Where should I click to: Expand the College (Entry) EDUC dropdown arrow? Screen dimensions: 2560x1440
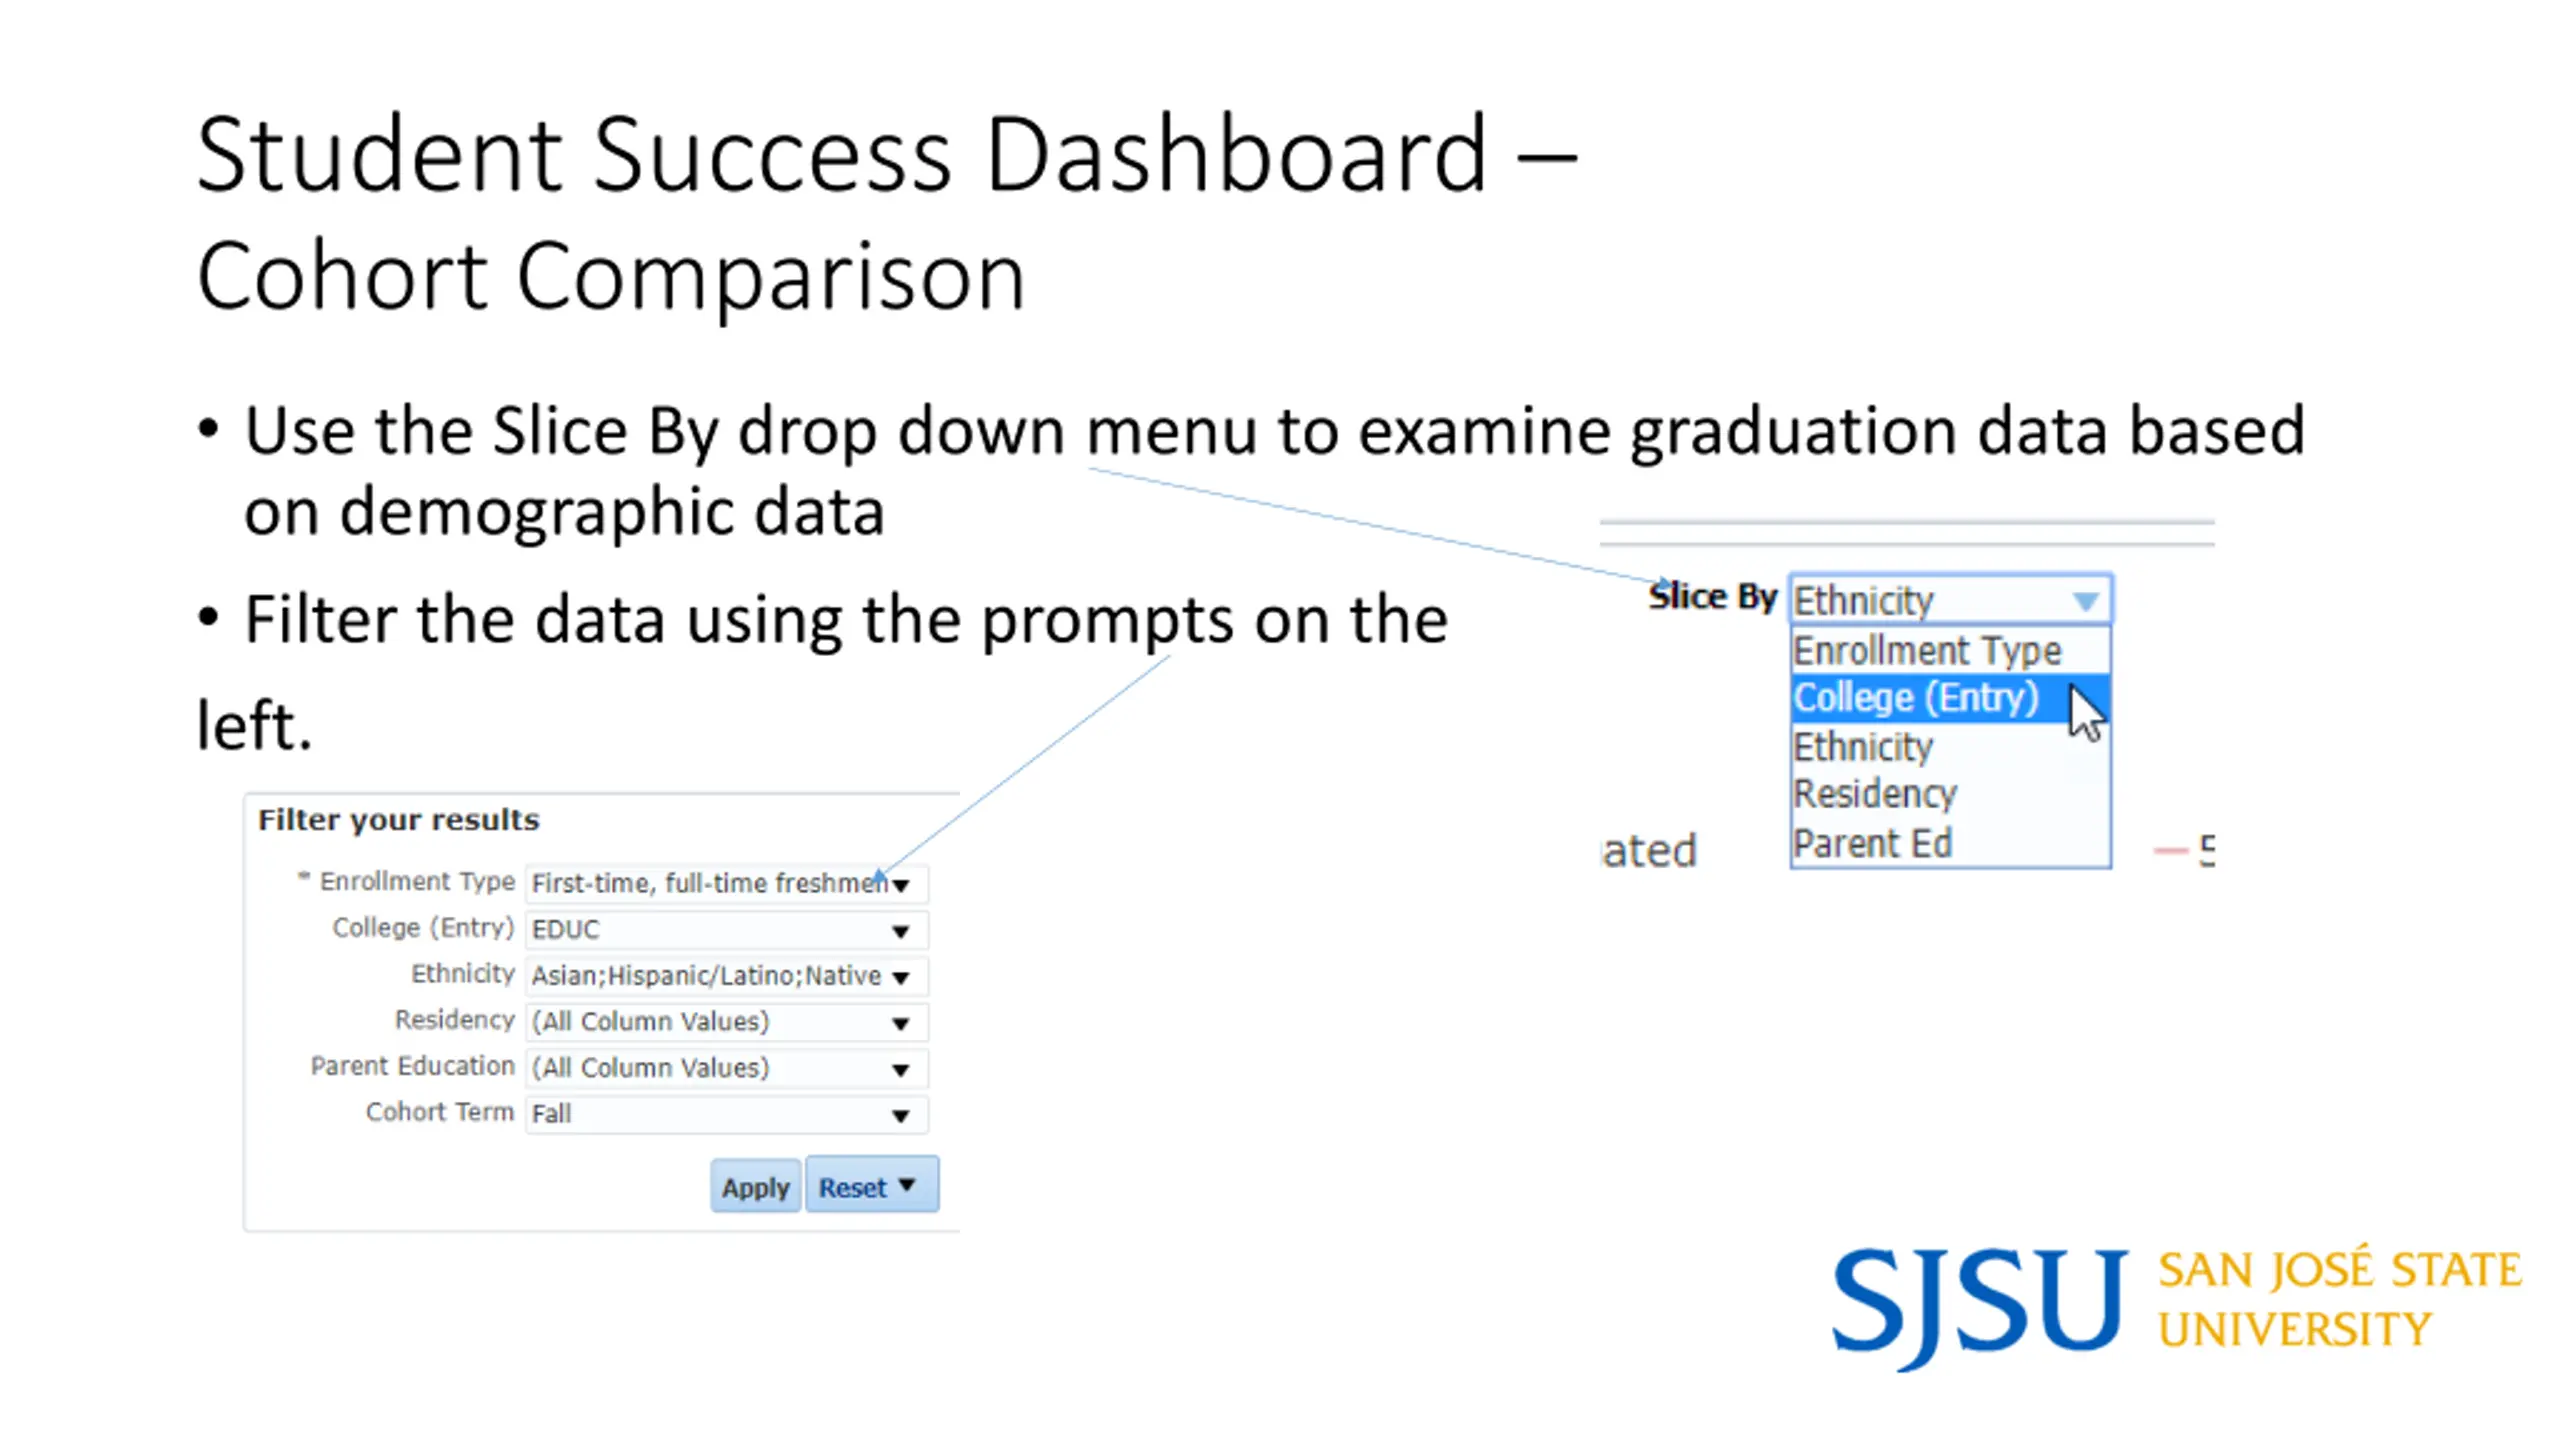pyautogui.click(x=900, y=931)
